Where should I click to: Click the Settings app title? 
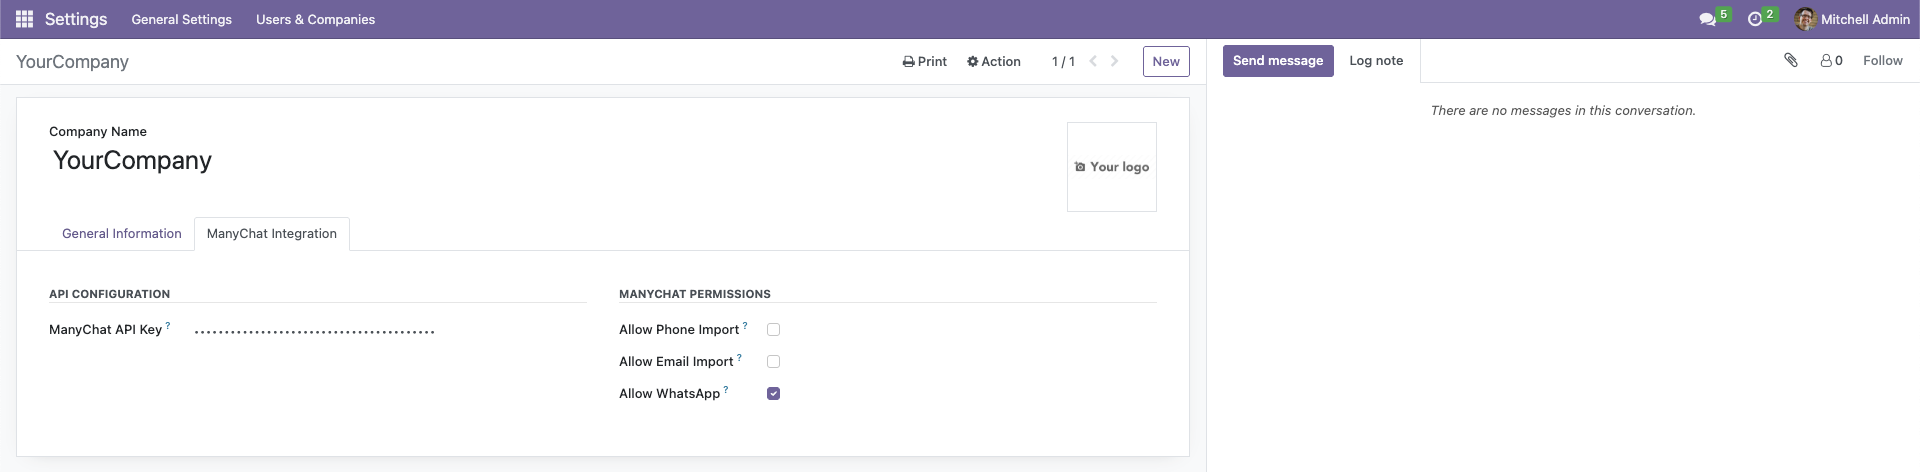point(76,19)
